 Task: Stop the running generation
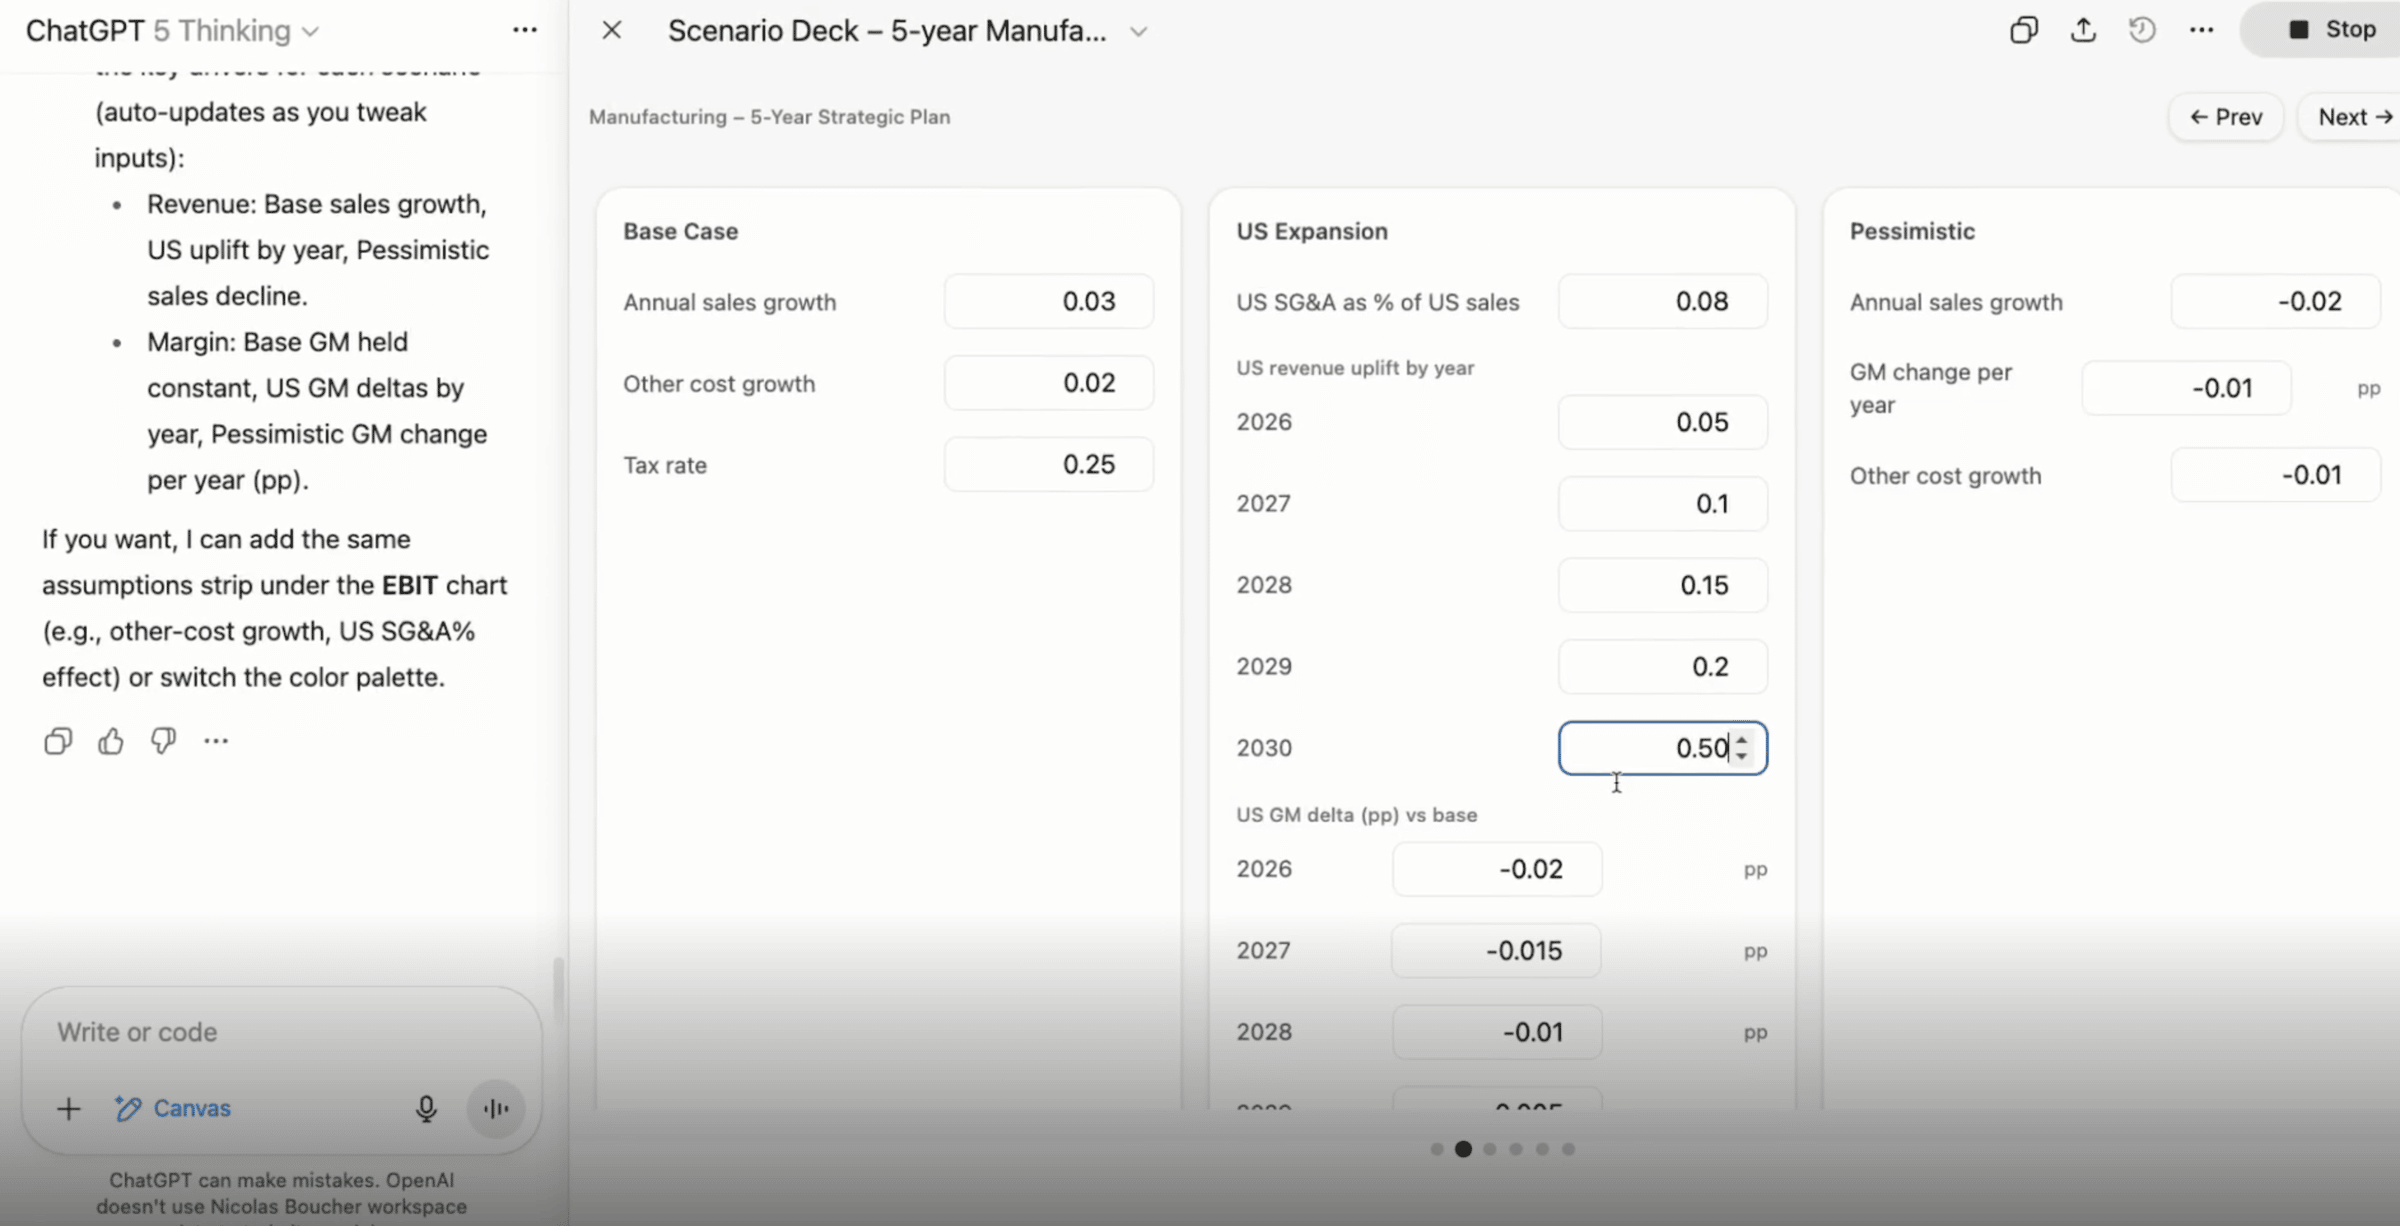coord(2331,30)
